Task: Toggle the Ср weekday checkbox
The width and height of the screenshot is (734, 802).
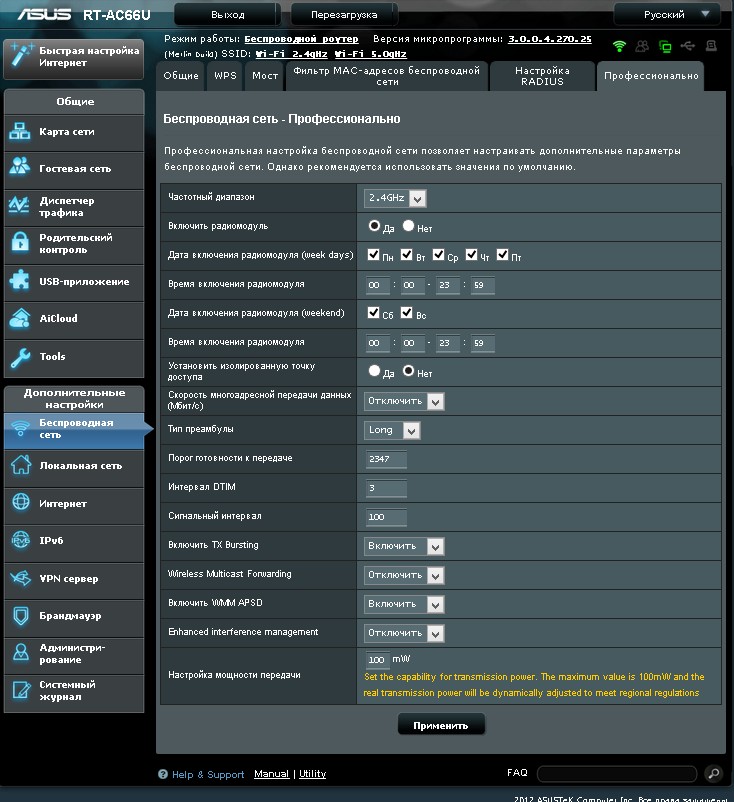Action: 438,255
